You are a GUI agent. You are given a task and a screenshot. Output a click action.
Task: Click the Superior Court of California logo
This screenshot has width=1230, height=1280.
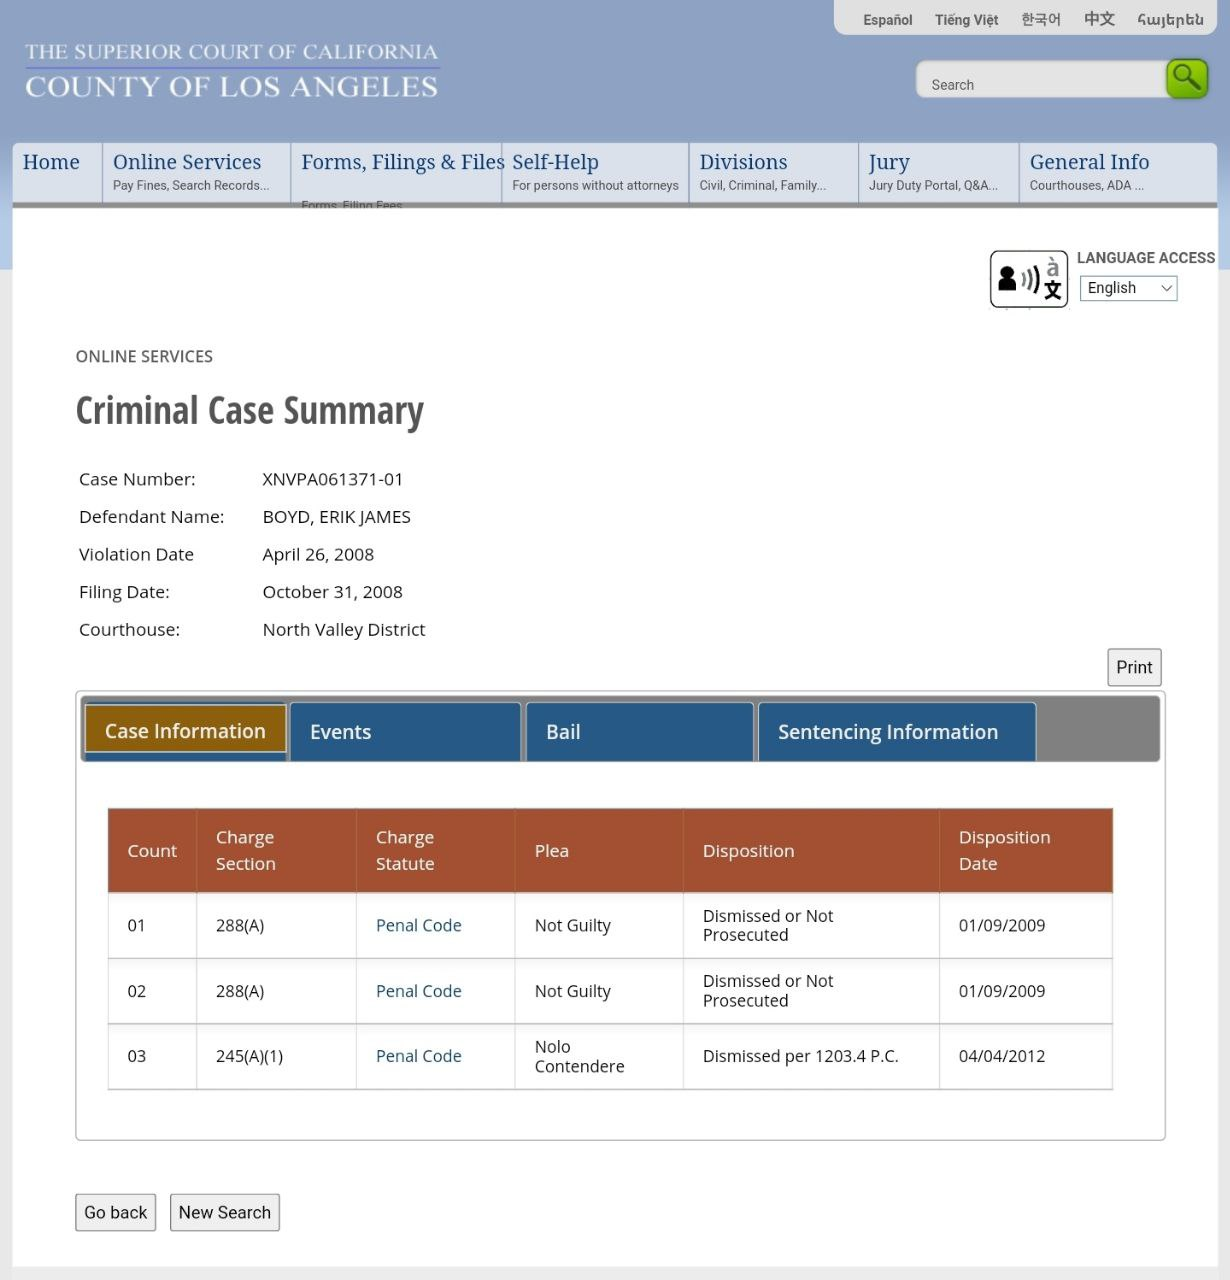pos(231,70)
